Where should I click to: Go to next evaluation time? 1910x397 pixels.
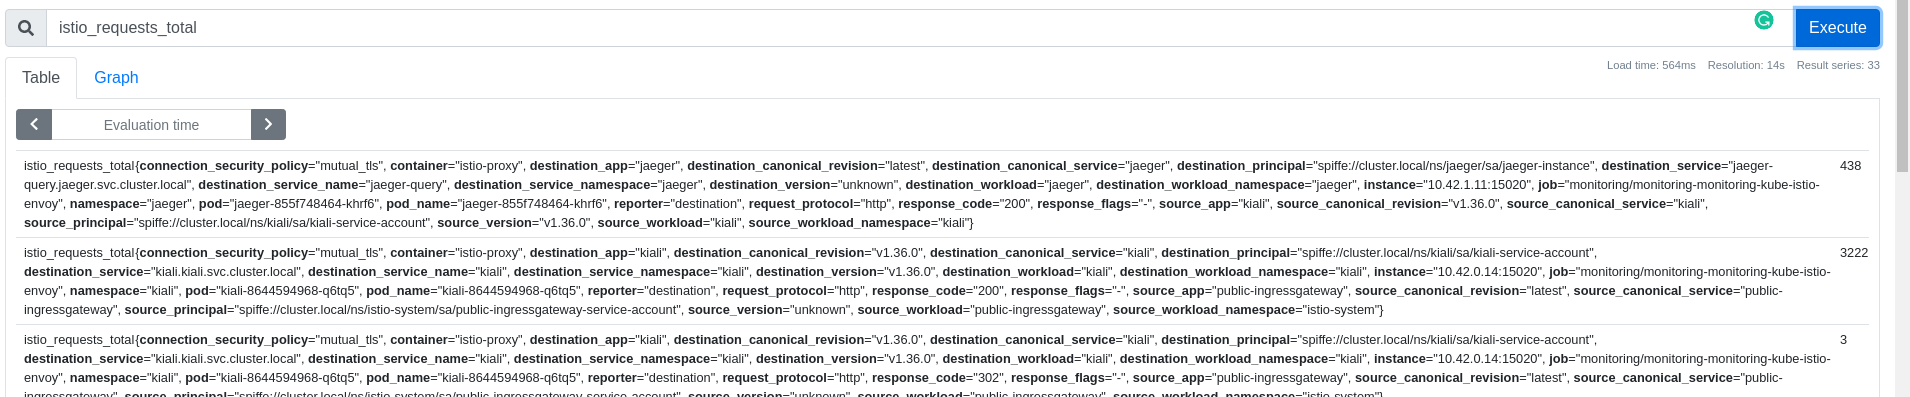268,124
